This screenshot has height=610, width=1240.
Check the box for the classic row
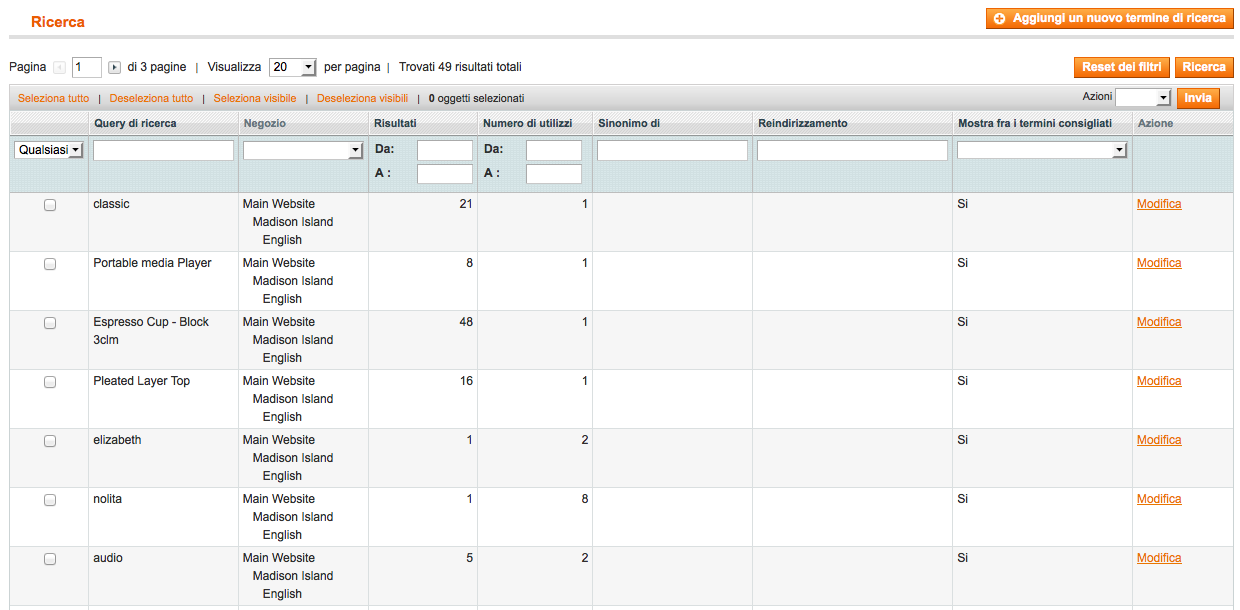(50, 205)
